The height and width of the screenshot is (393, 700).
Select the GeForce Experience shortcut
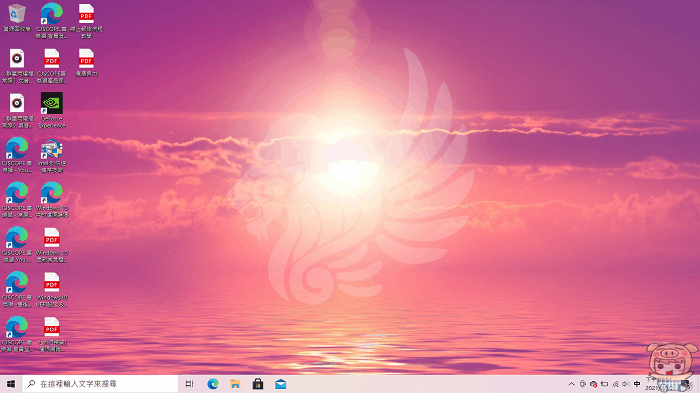pyautogui.click(x=52, y=110)
